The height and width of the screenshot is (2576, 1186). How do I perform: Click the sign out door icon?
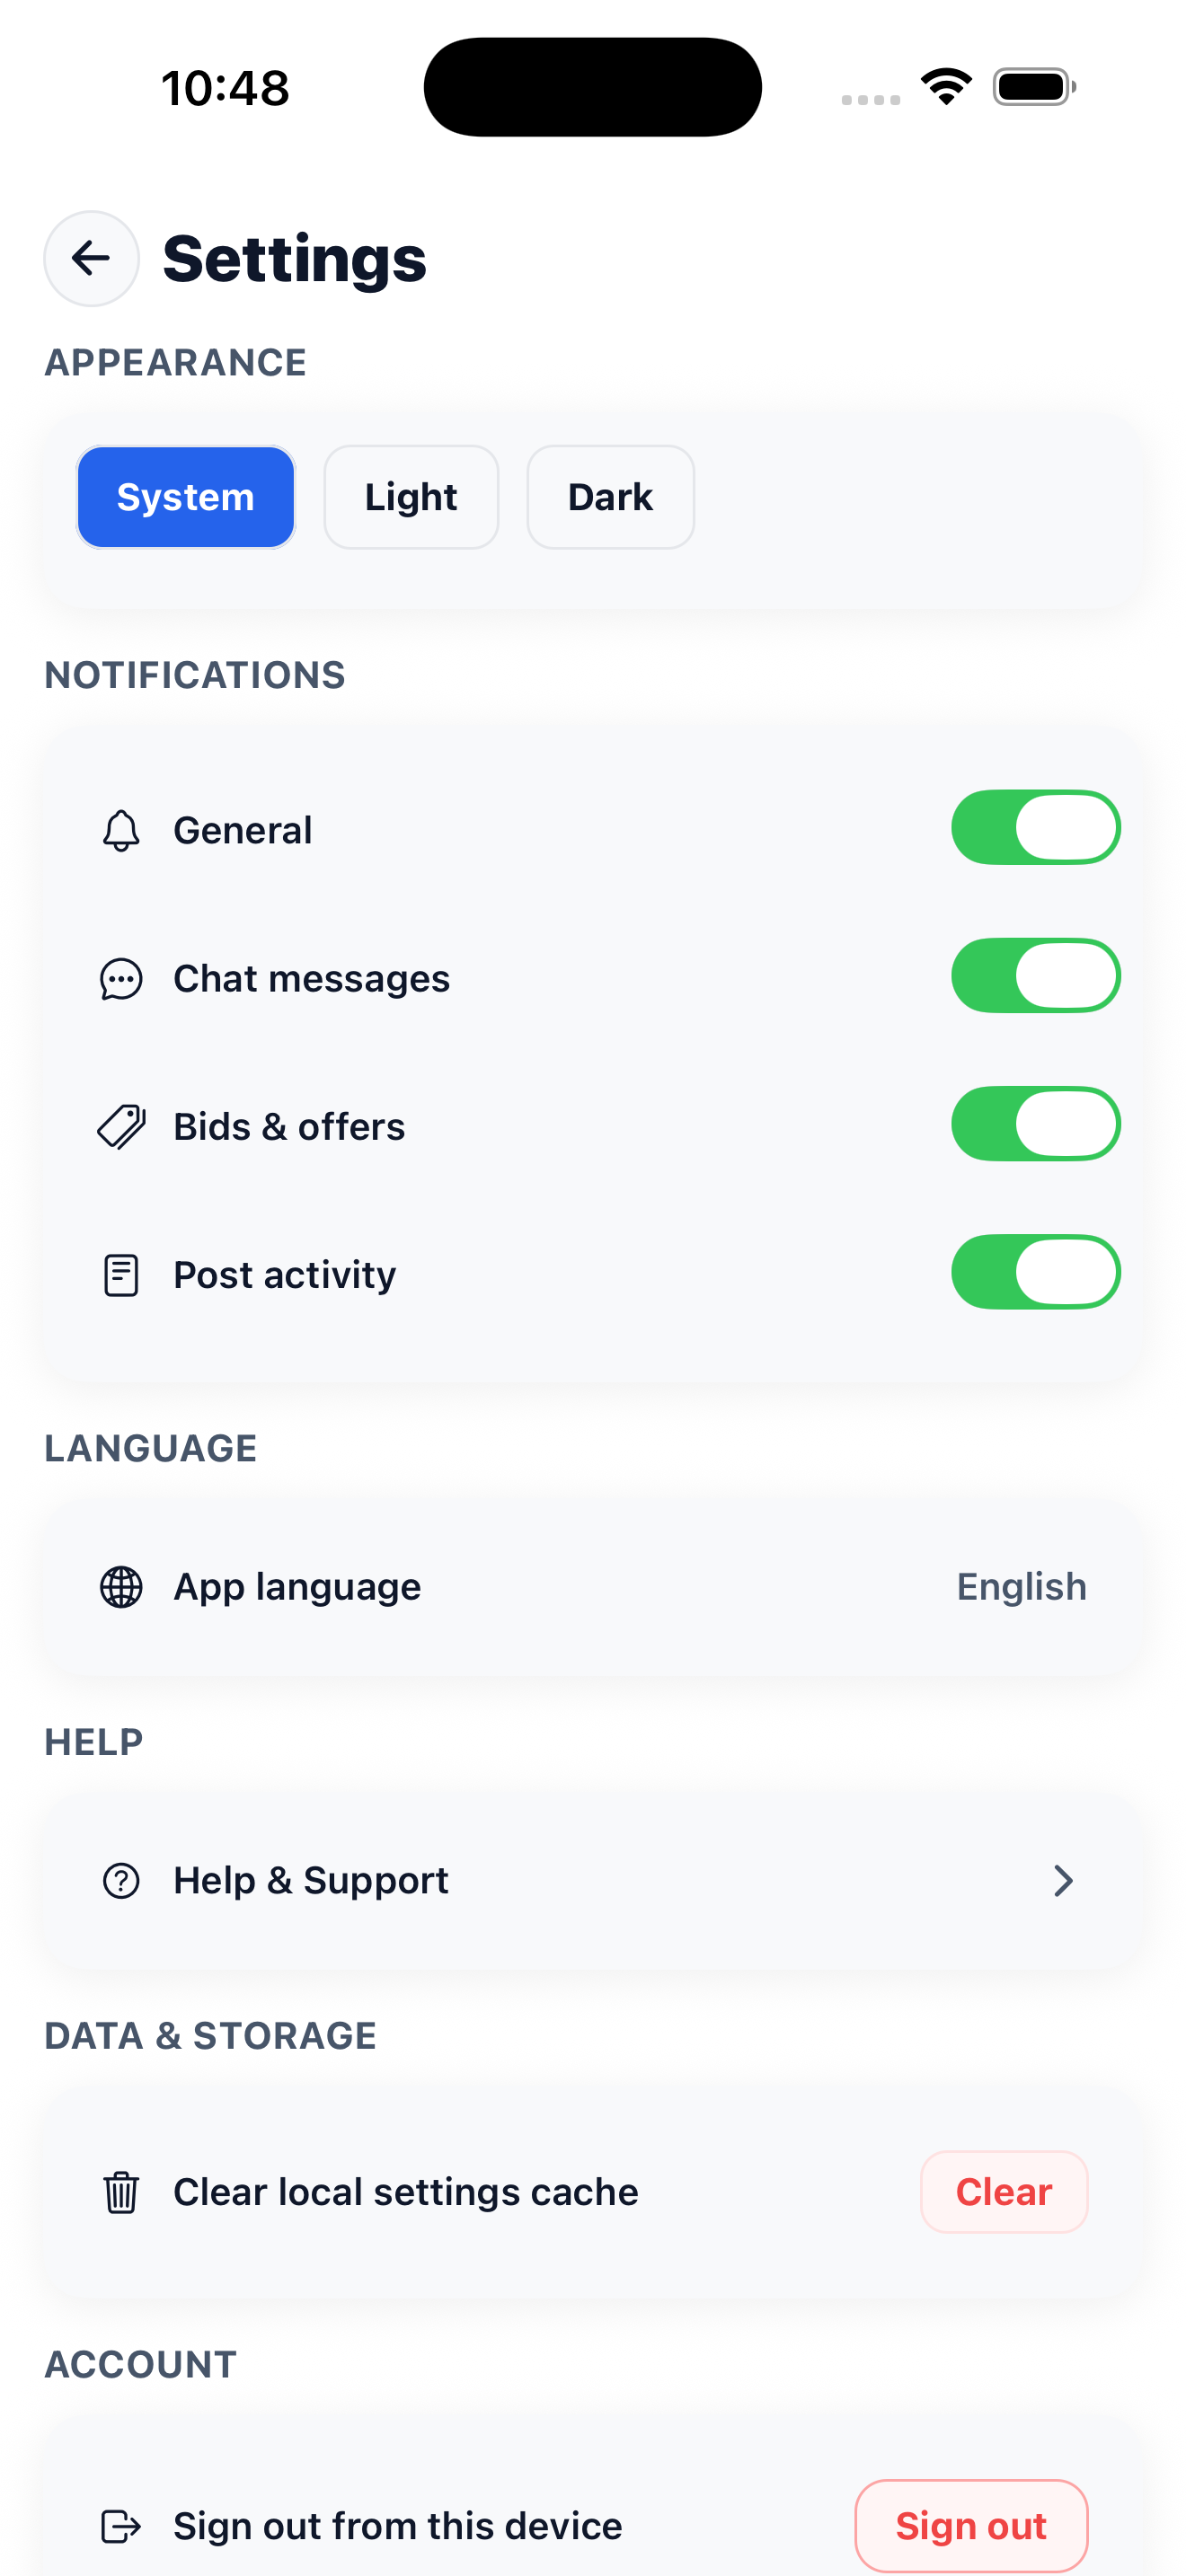[x=121, y=2526]
